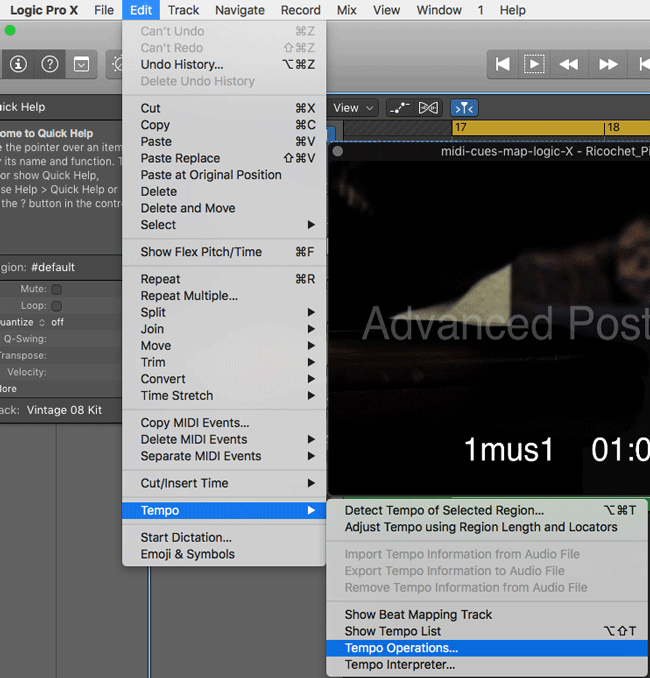Toggle the Flex bowtie button
This screenshot has height=678, width=650.
(x=428, y=108)
